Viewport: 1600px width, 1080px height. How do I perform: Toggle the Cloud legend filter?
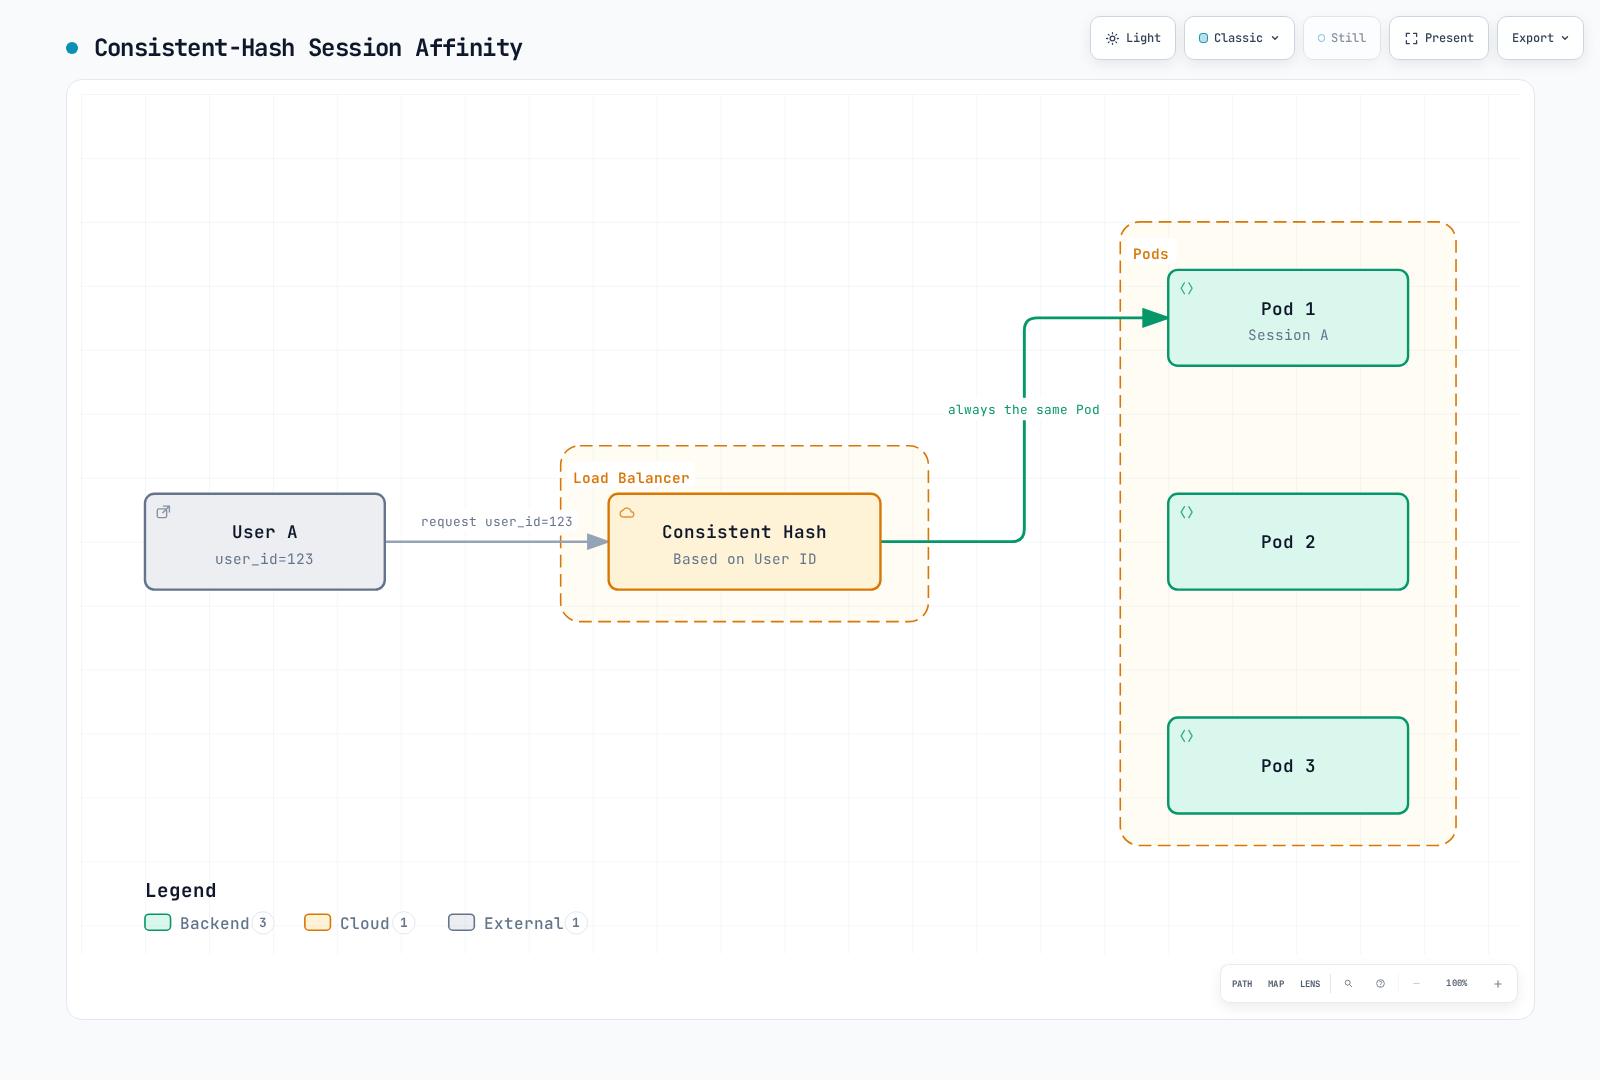tap(360, 923)
